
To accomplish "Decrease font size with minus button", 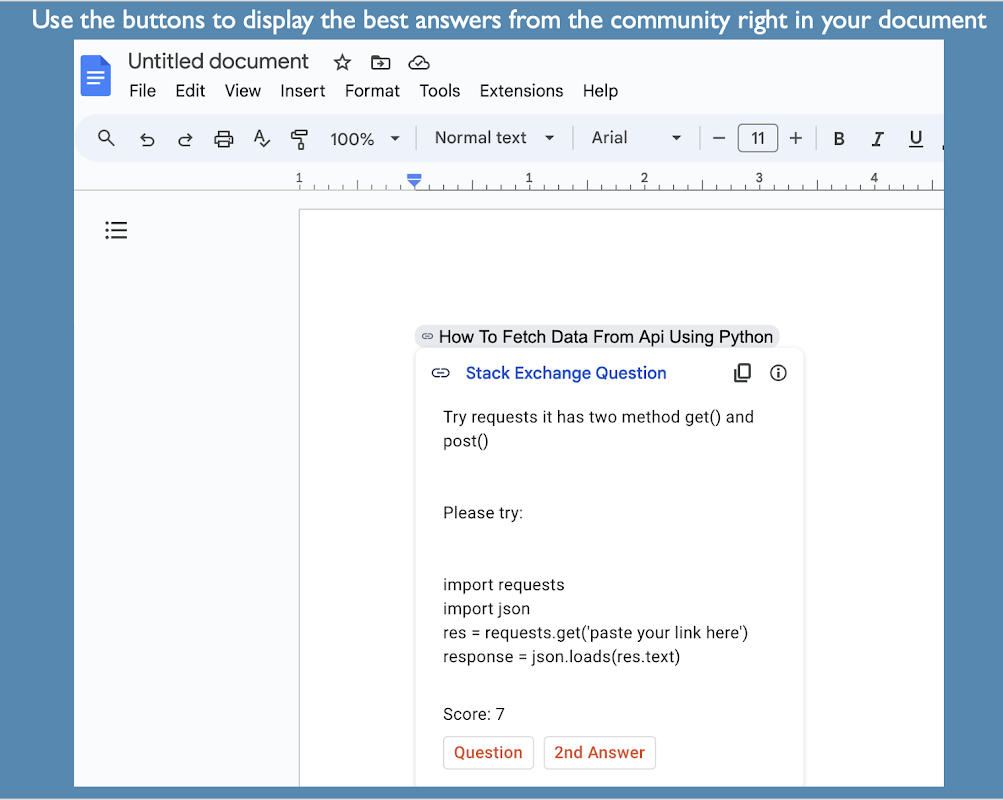I will coord(719,138).
